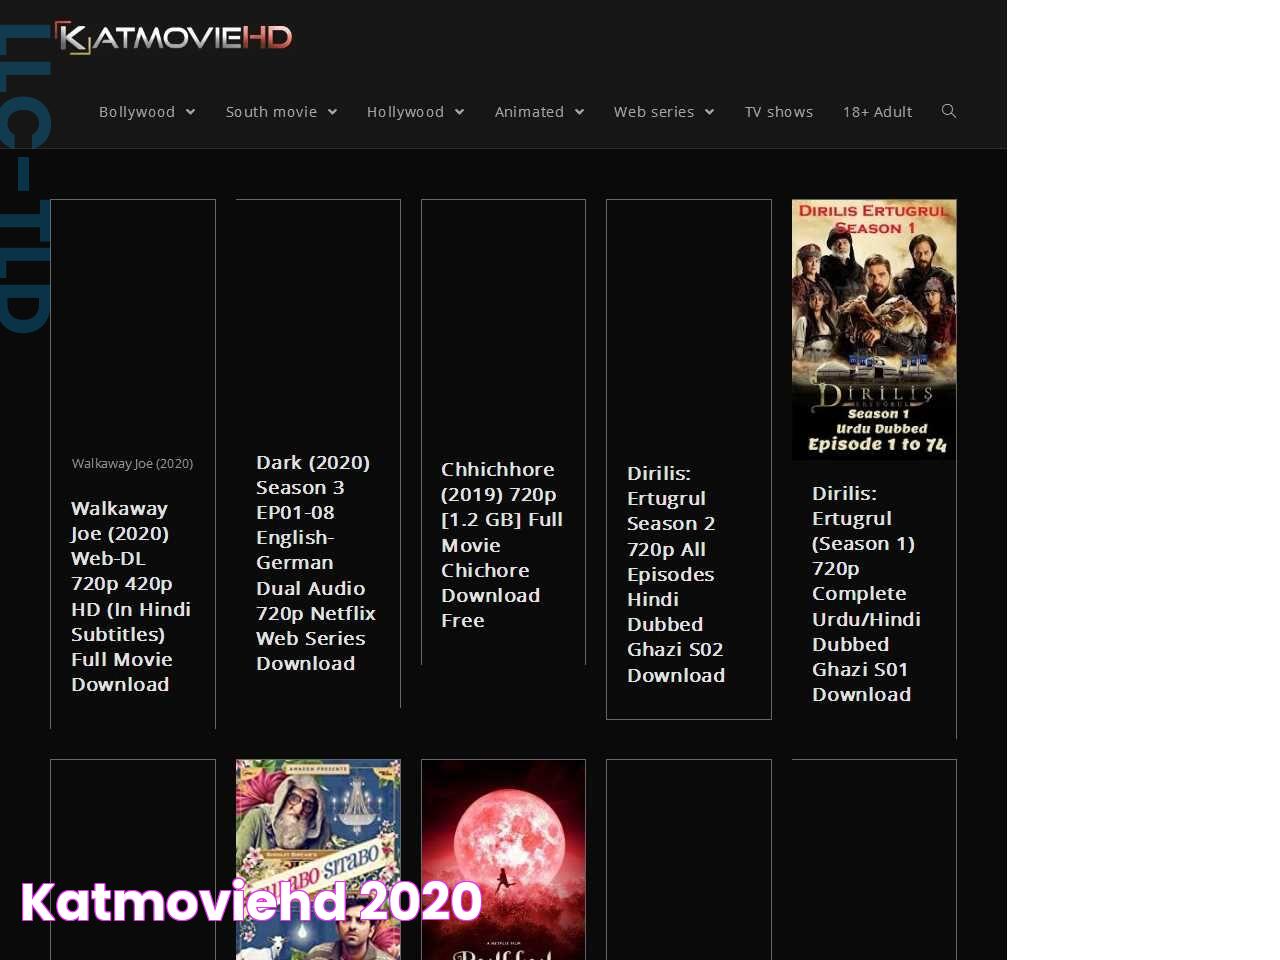Expand the Animated dropdown arrow

[579, 112]
